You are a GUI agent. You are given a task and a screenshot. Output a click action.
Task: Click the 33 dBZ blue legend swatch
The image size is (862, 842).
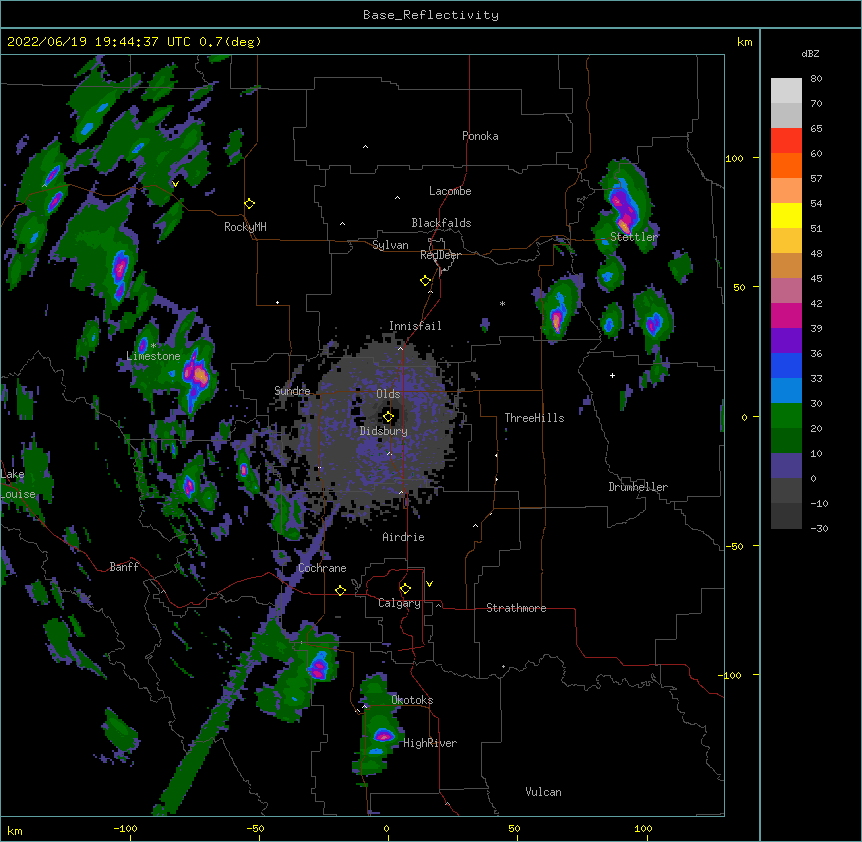pos(786,365)
